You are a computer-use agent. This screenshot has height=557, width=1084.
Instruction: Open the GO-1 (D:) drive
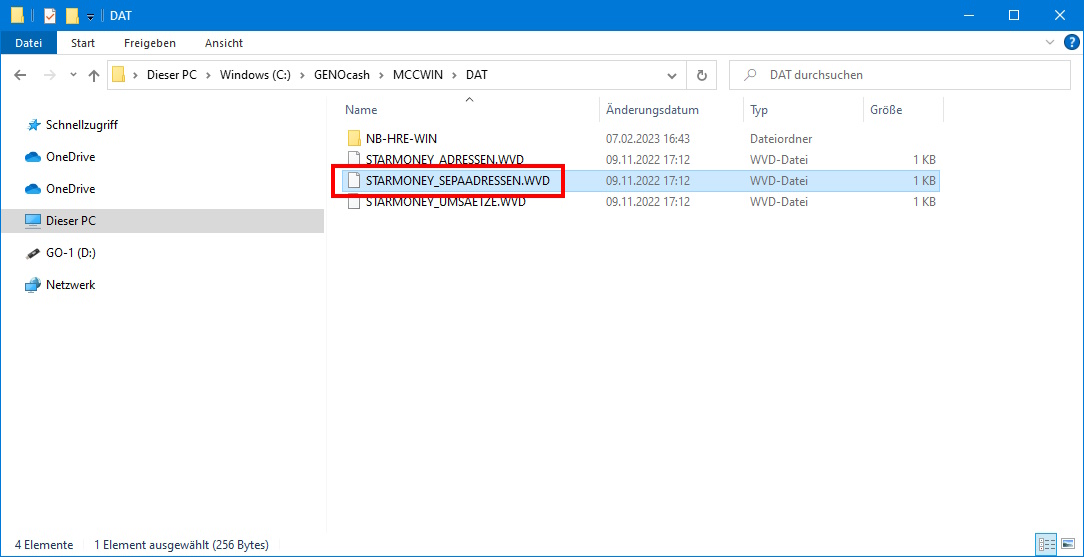click(71, 253)
